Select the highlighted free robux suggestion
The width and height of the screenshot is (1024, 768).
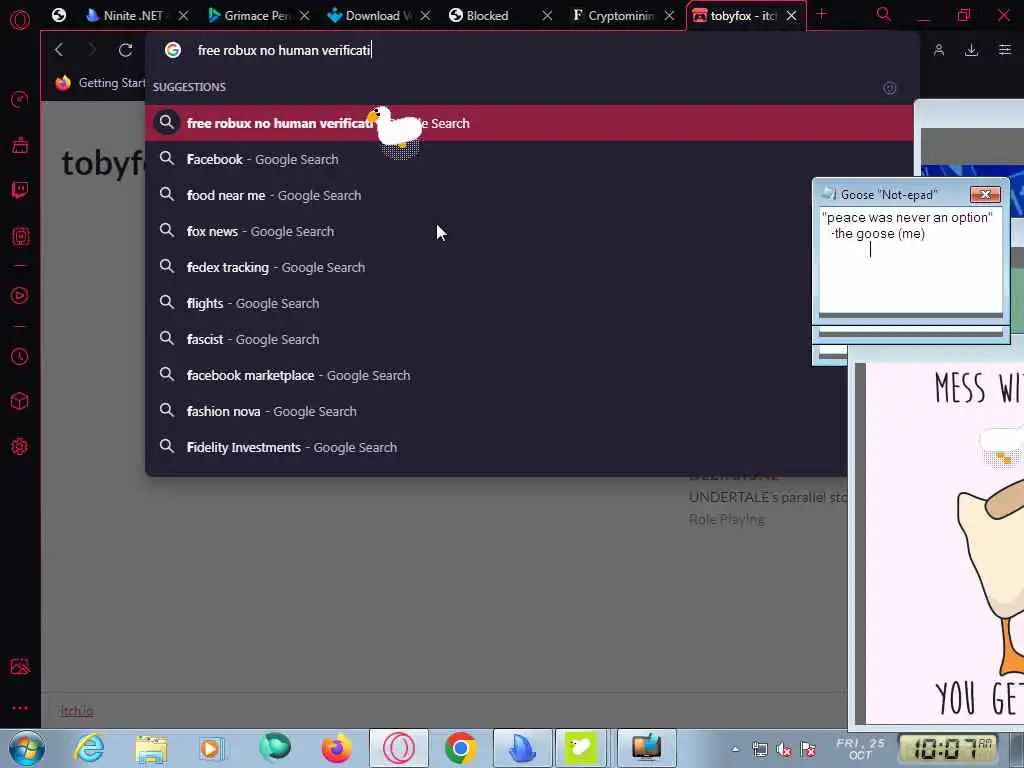coord(529,123)
